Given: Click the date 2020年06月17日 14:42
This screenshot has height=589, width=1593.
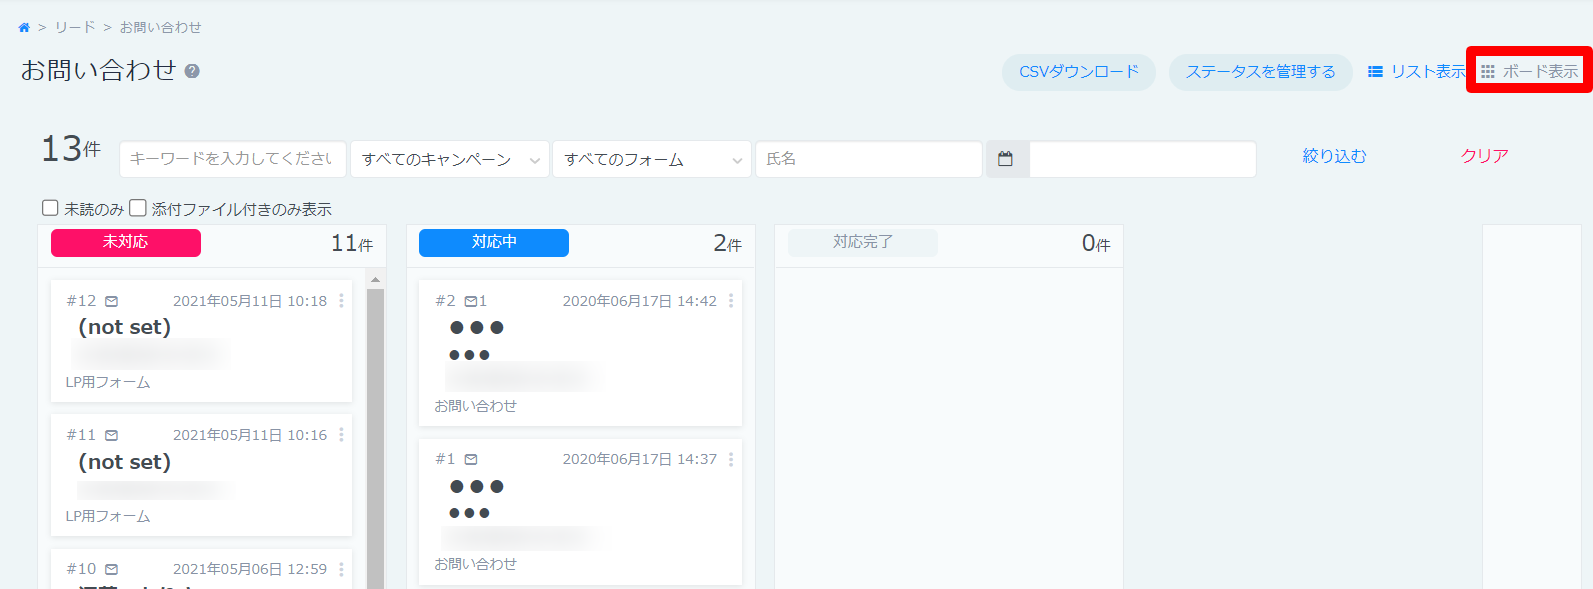Looking at the screenshot, I should [x=640, y=301].
